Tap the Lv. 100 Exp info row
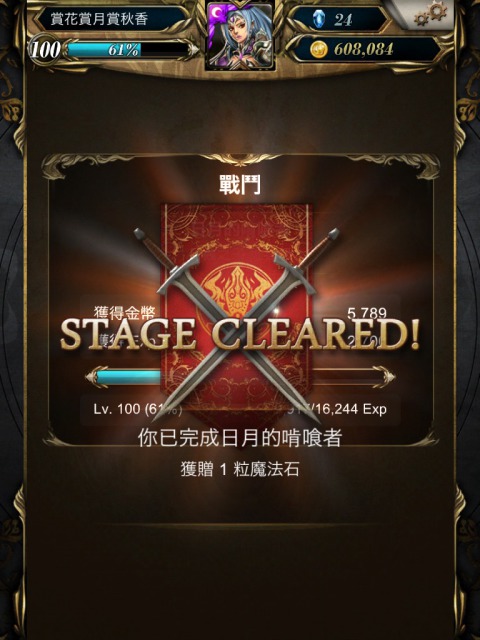Screen dimensions: 480x640 point(240,409)
